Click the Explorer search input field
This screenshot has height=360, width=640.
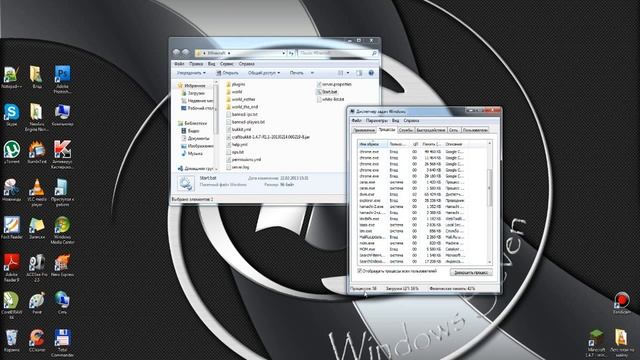point(337,53)
